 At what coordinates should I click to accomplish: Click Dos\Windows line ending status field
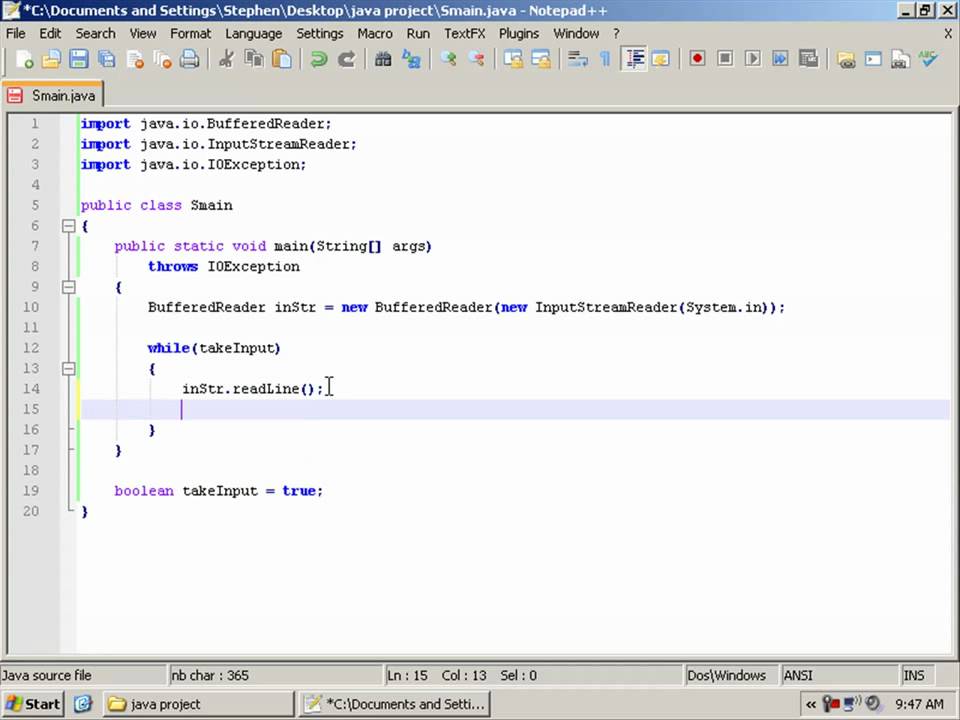(731, 675)
